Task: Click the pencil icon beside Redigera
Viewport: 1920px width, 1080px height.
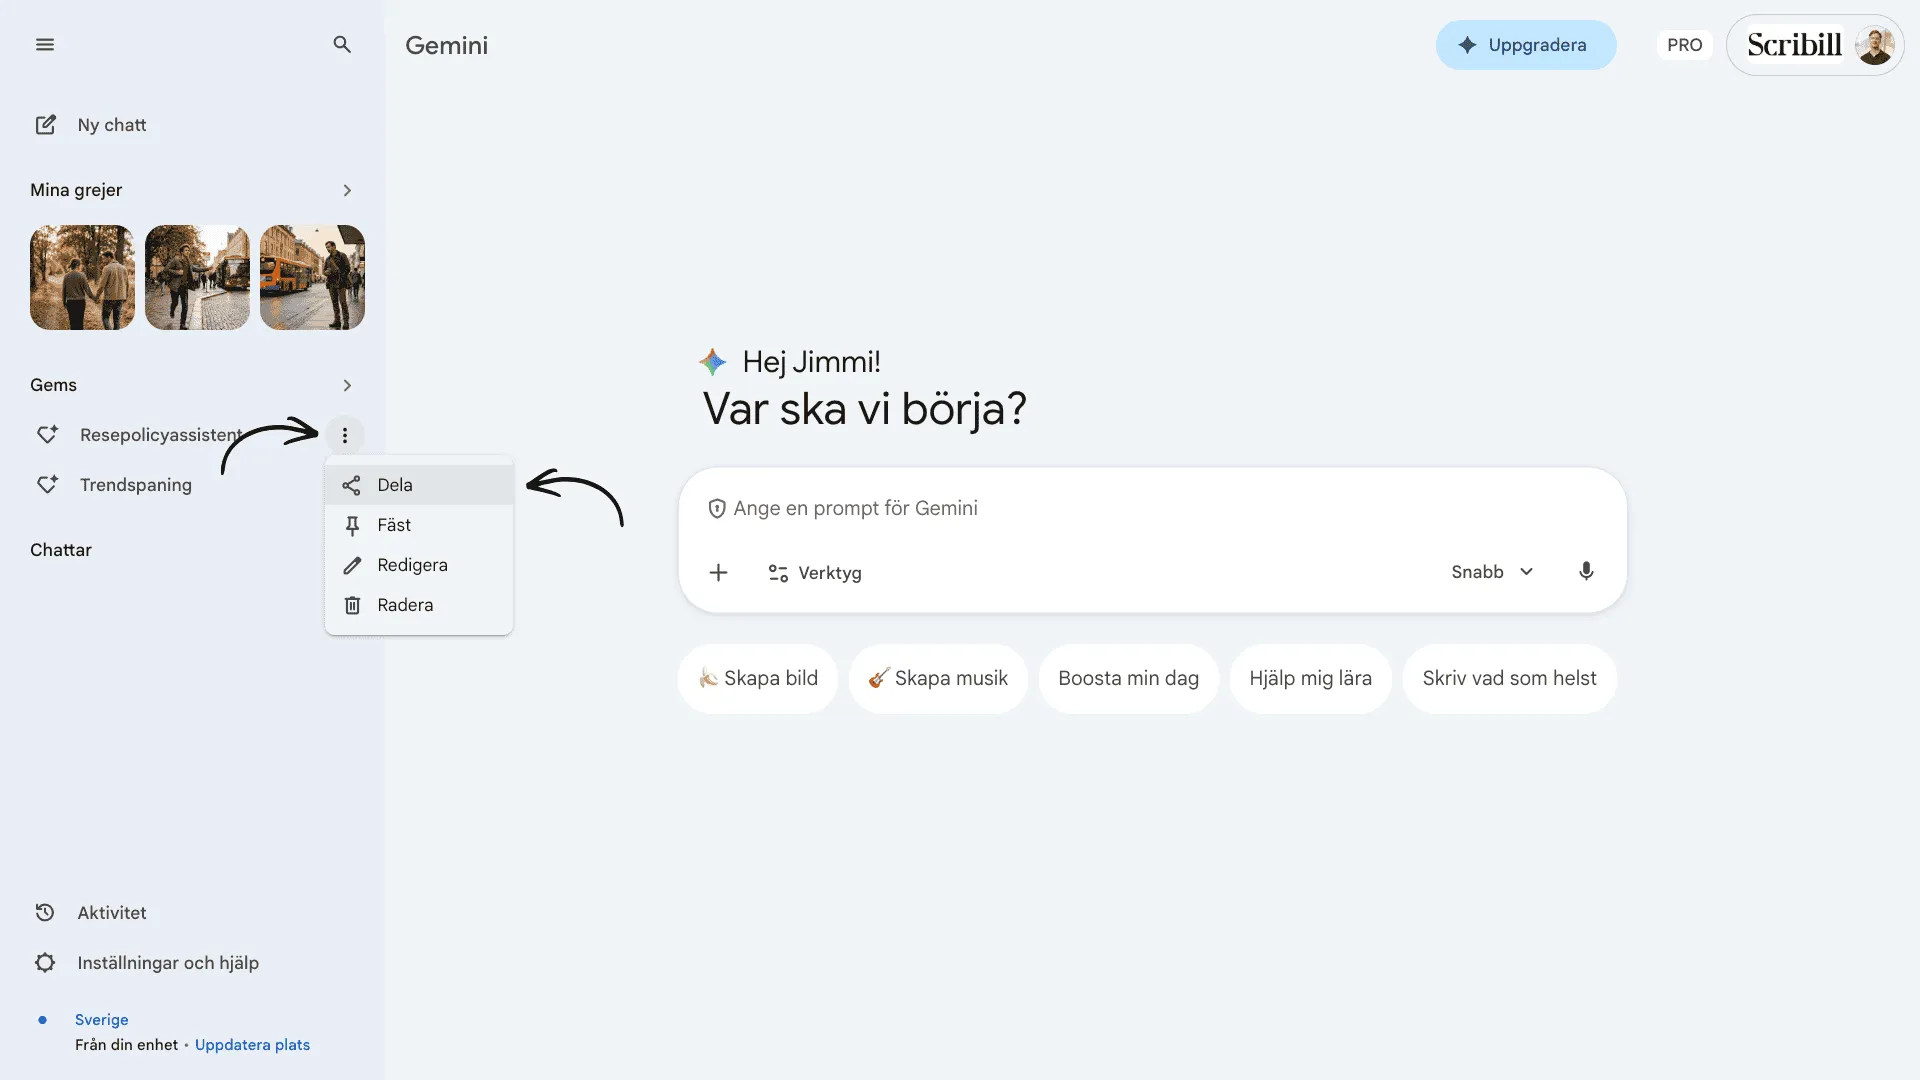Action: (352, 565)
